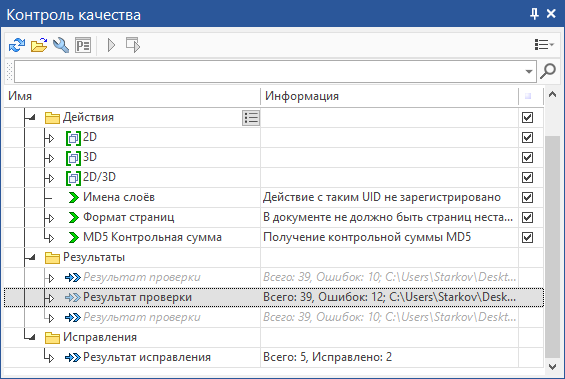Click green arrow icon of MD5 Контрольная сумма
Viewport: 565px width, 379px height.
pyautogui.click(x=74, y=237)
